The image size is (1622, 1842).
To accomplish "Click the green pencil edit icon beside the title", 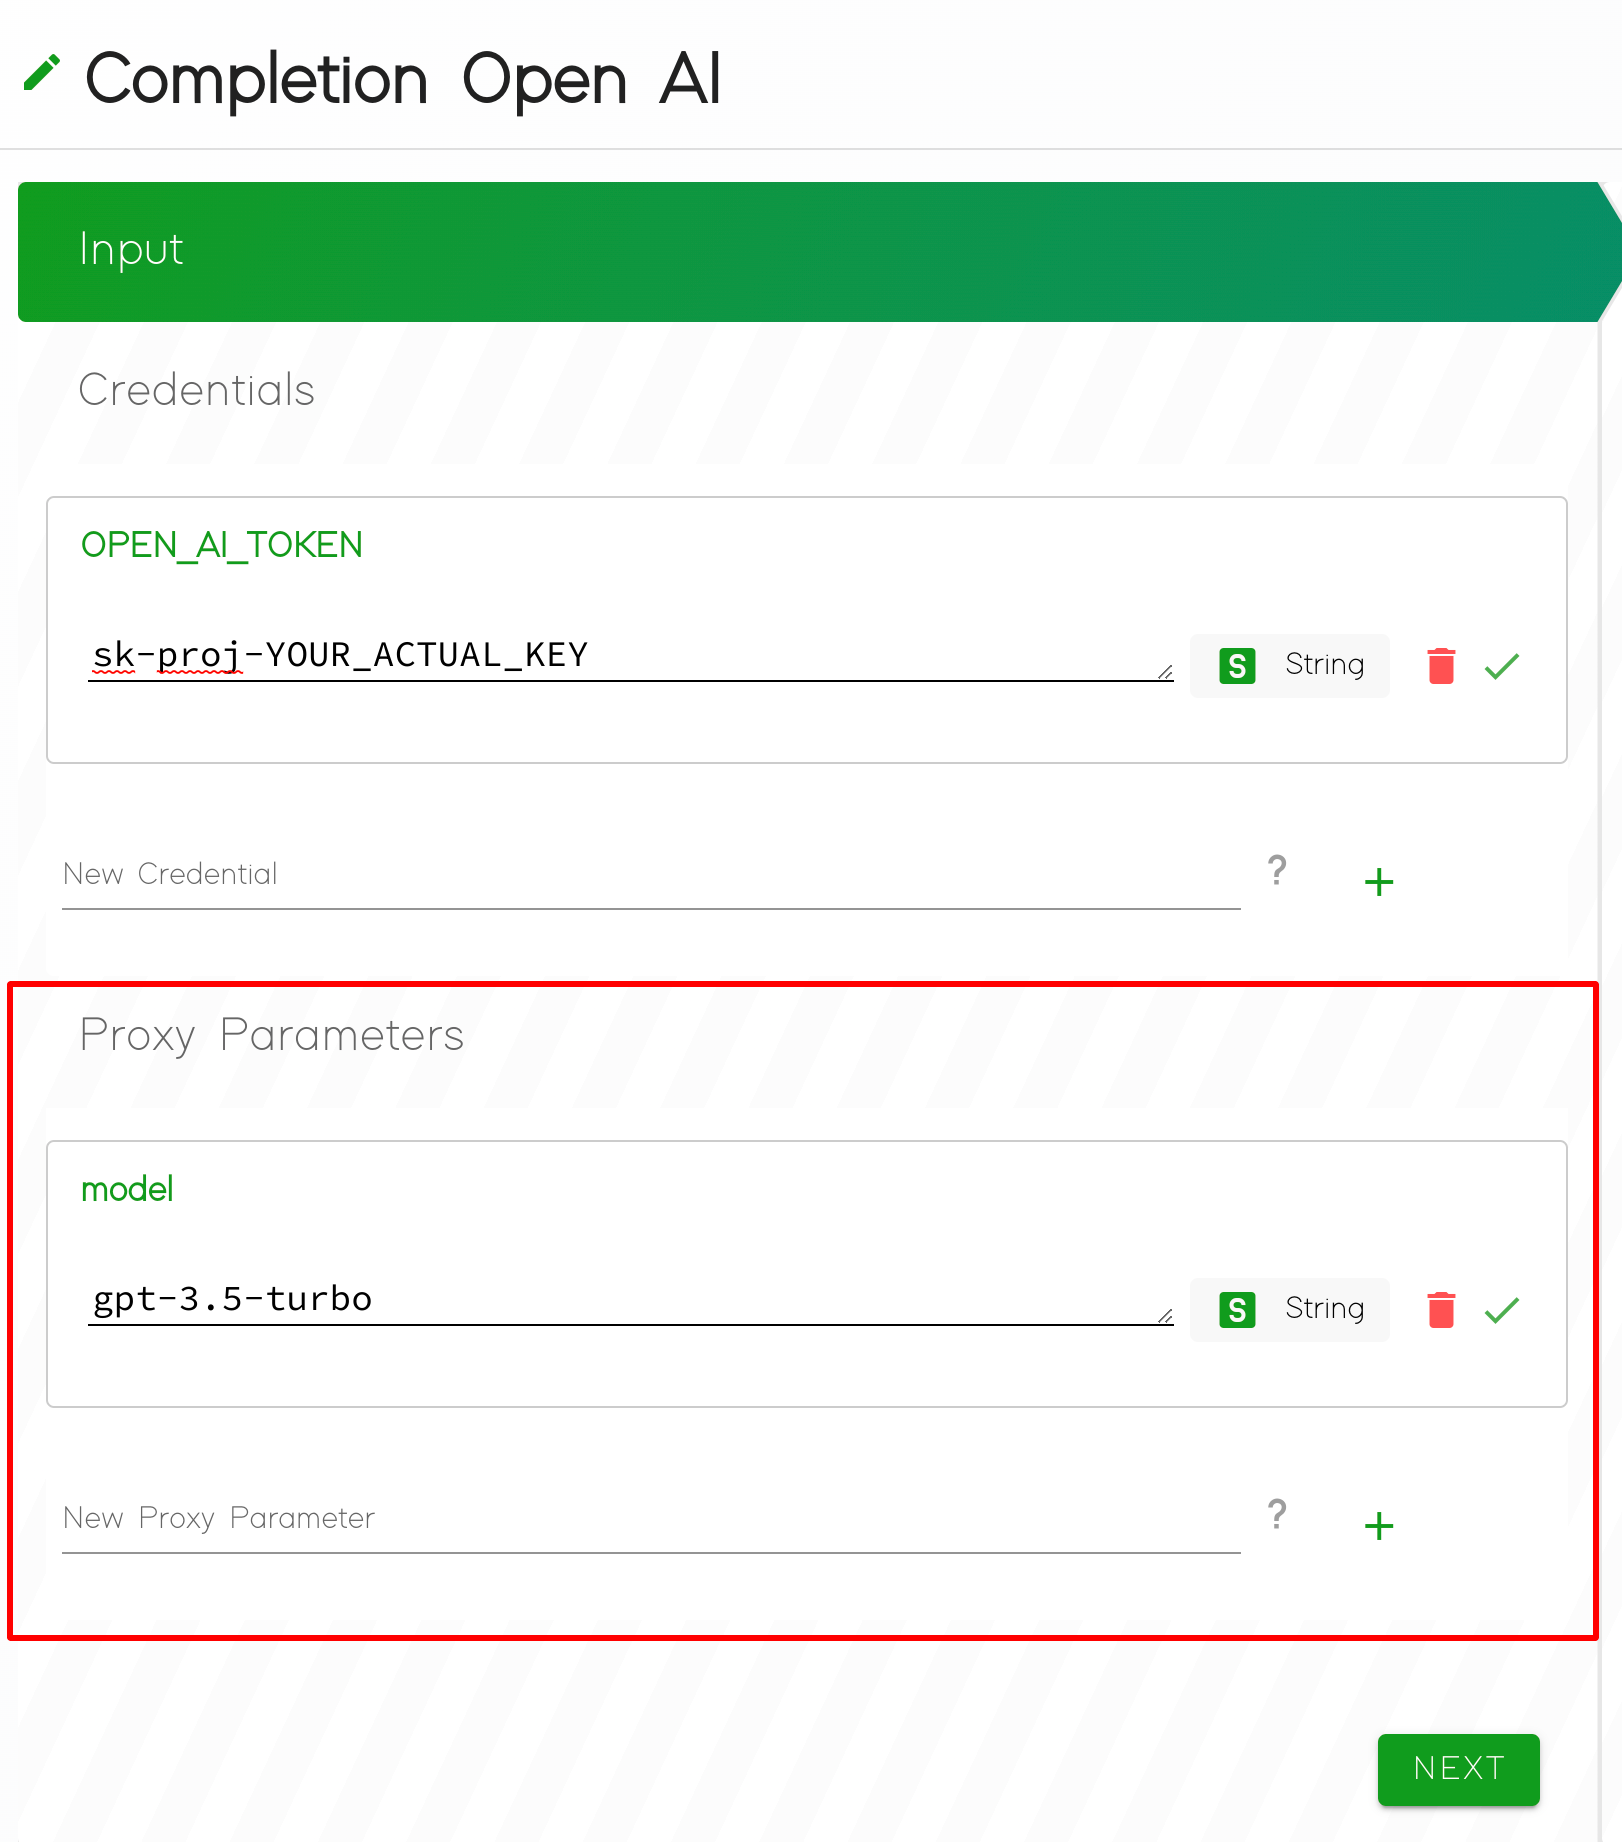I will point(42,74).
